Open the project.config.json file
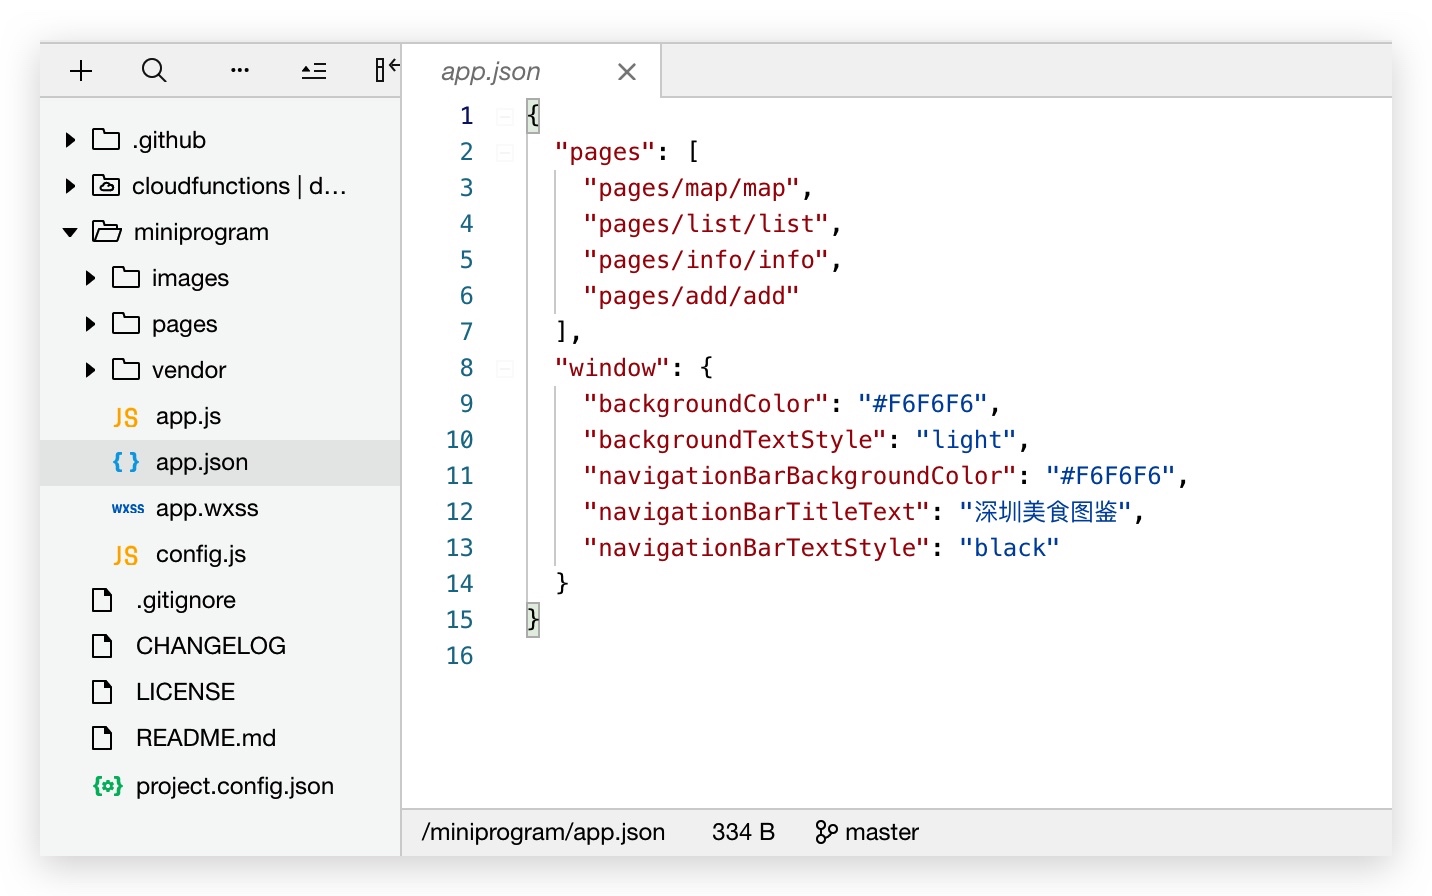This screenshot has height=896, width=1432. 235,786
